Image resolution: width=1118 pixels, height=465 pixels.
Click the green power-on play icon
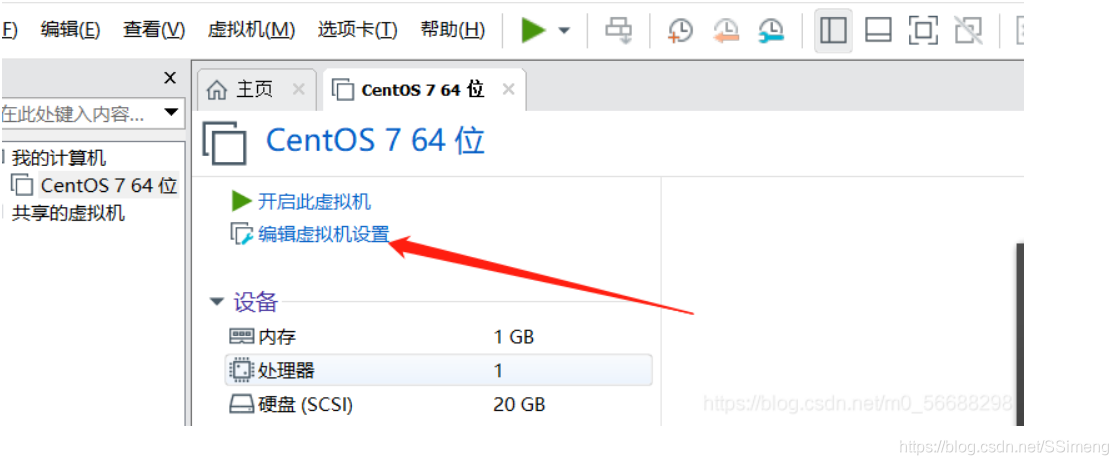coord(533,30)
